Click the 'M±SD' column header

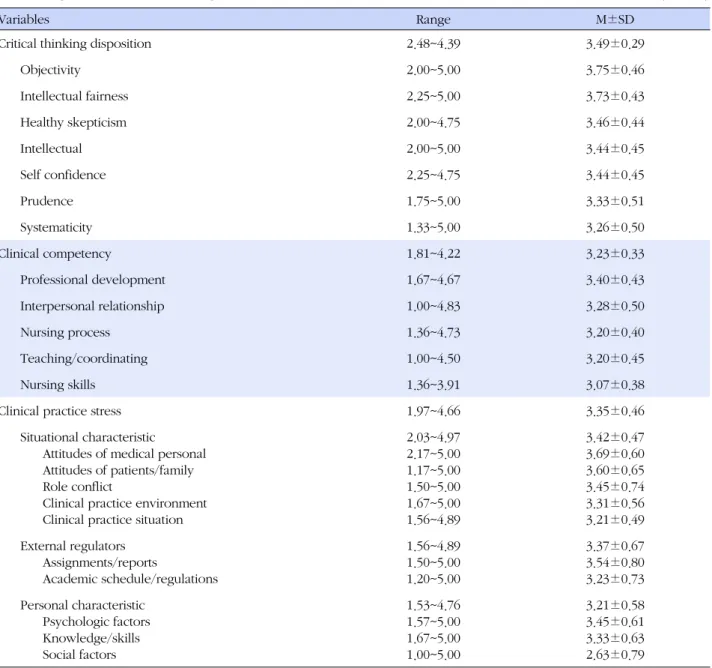(615, 20)
